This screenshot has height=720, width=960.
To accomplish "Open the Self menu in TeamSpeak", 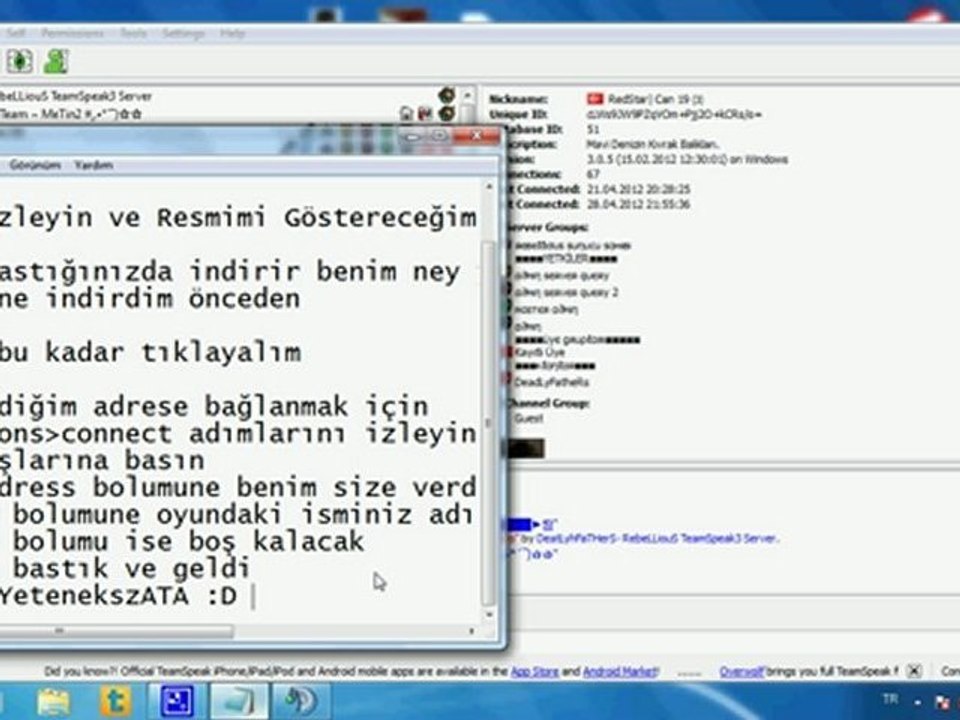I will coord(16,33).
